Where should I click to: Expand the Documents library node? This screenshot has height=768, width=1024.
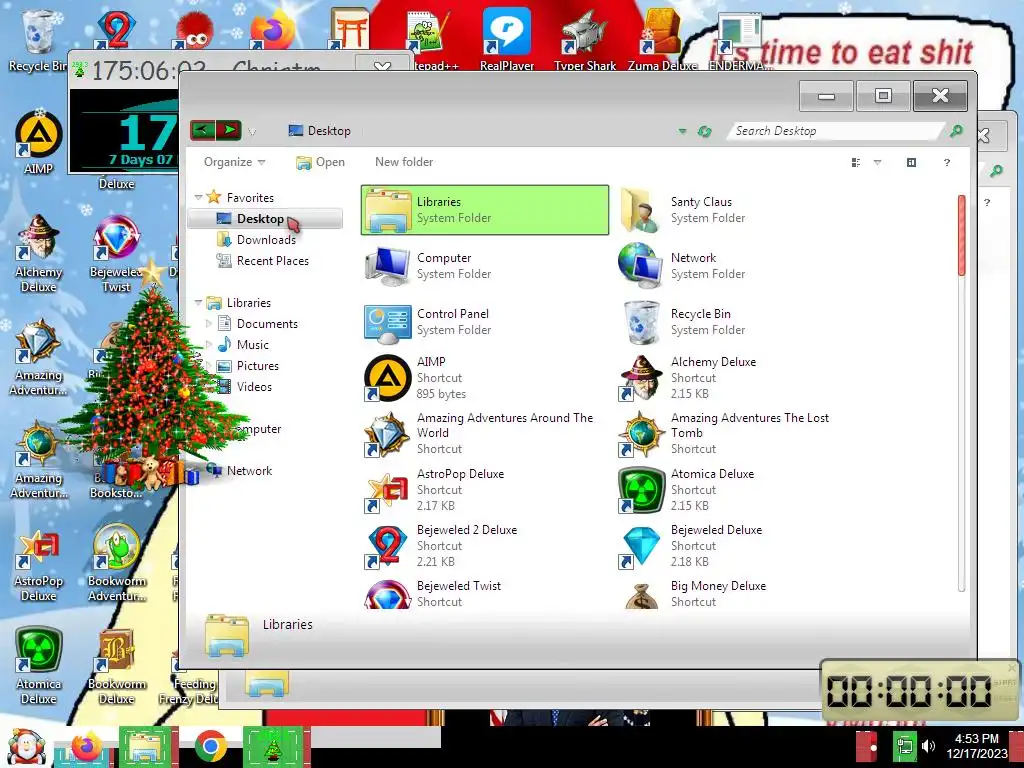click(x=209, y=324)
